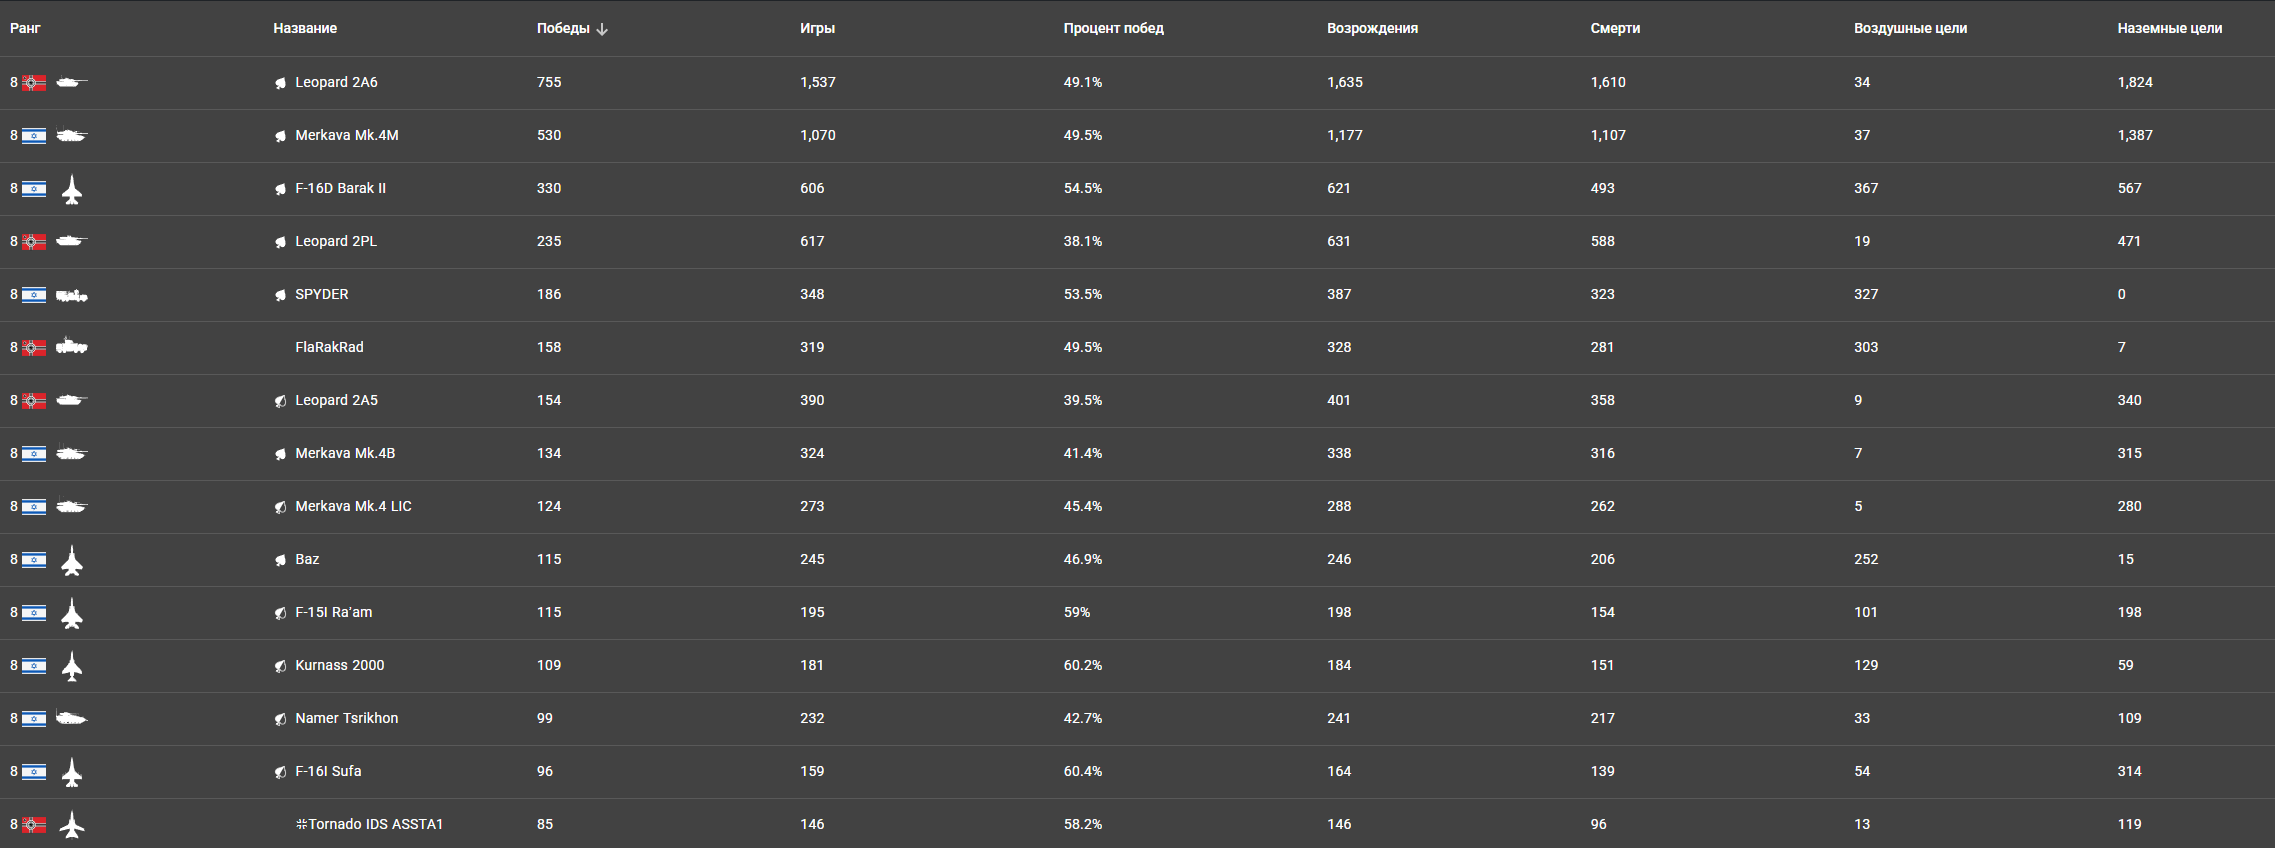
Task: Sort by the Игры column header
Action: (x=817, y=28)
